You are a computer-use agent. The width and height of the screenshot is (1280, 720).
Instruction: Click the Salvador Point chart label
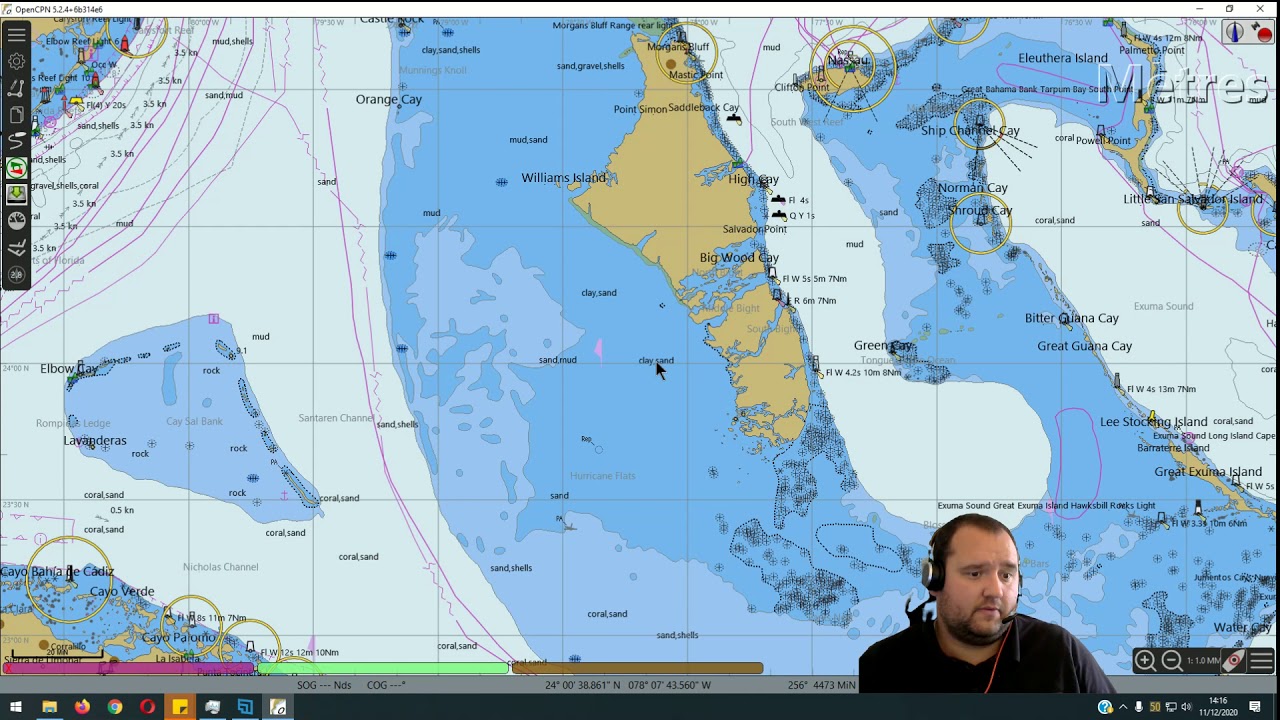point(754,229)
